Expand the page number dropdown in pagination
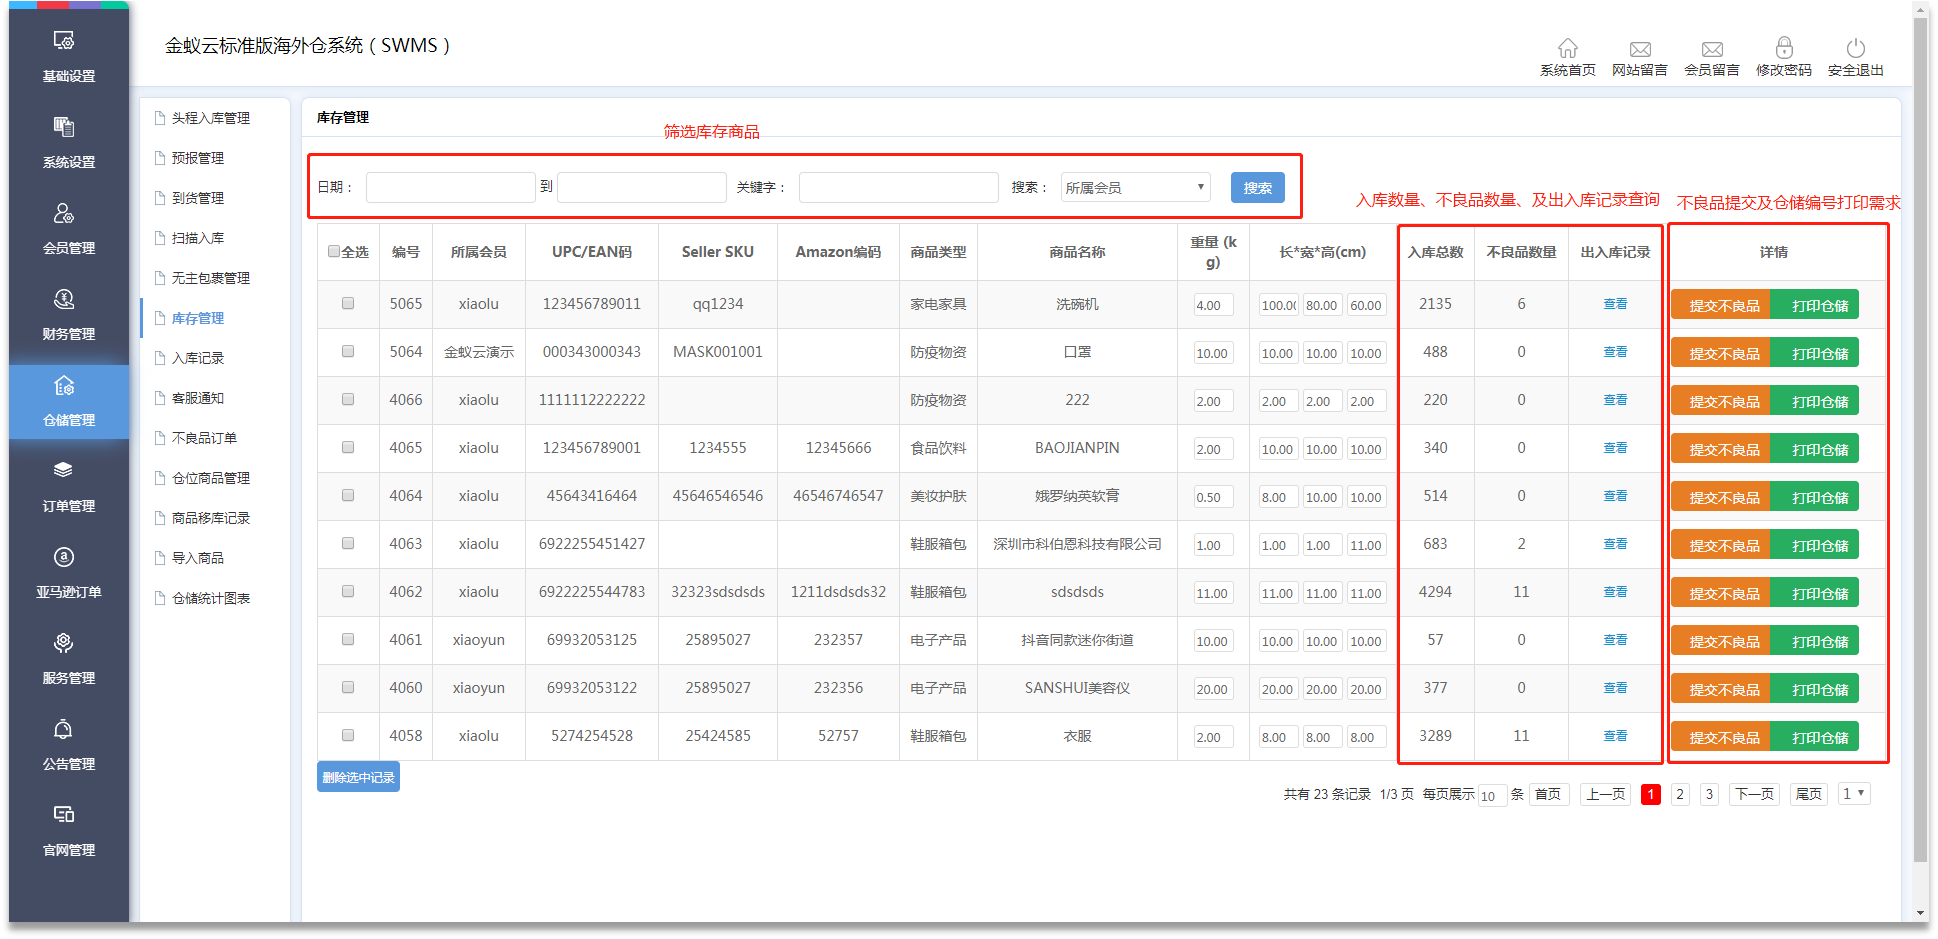This screenshot has width=1938, height=939. (1854, 794)
